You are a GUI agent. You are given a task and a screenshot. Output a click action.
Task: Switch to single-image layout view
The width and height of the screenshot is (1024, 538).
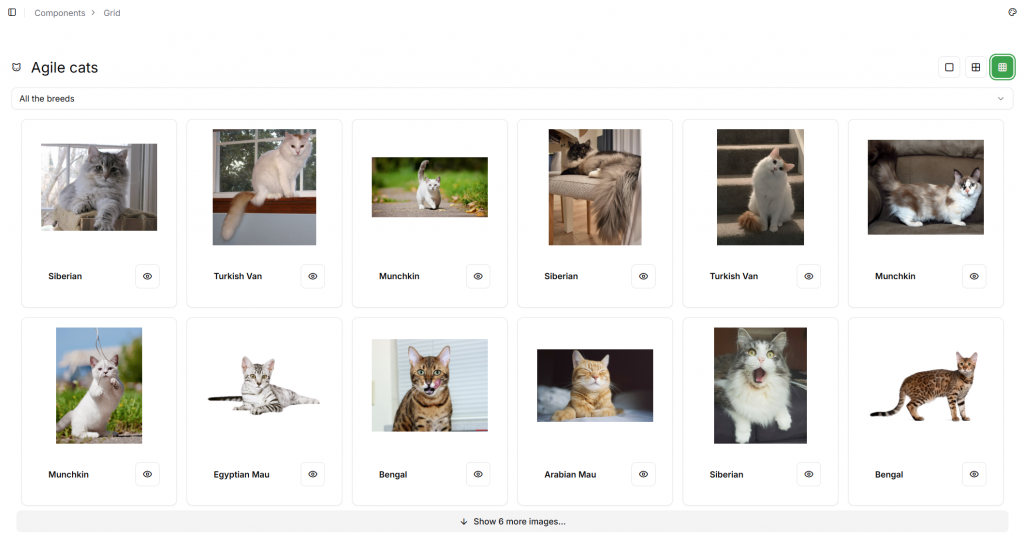[x=949, y=67]
